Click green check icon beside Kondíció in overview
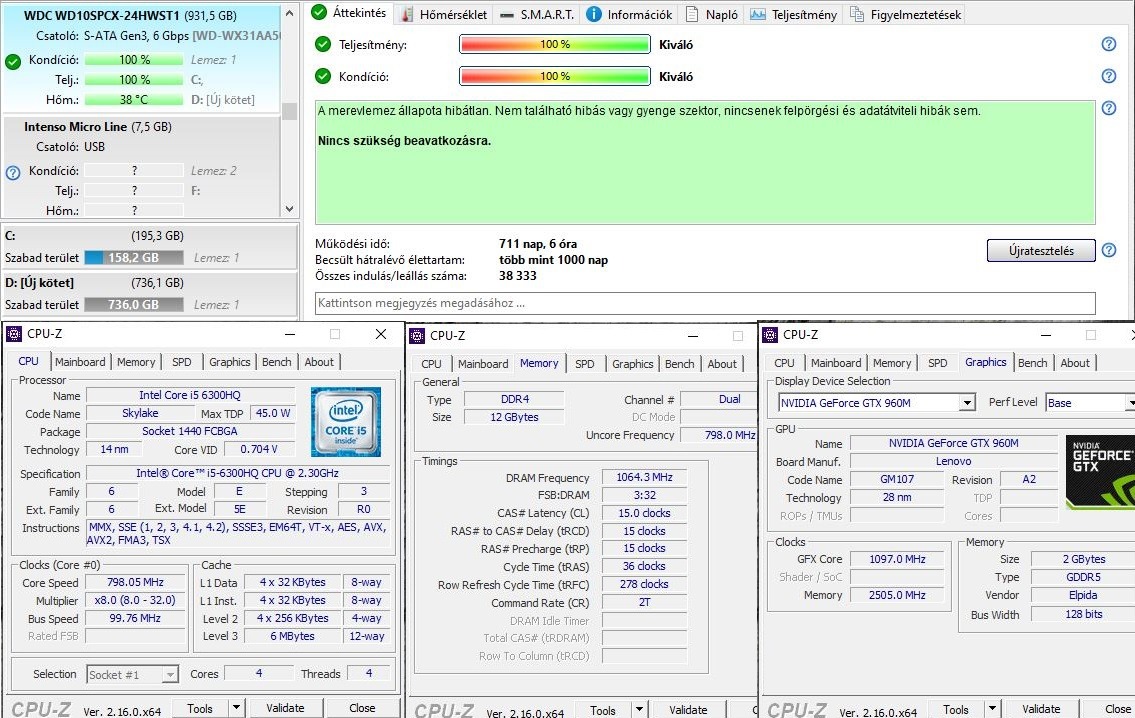Viewport: 1135px width, 718px height. coord(323,76)
